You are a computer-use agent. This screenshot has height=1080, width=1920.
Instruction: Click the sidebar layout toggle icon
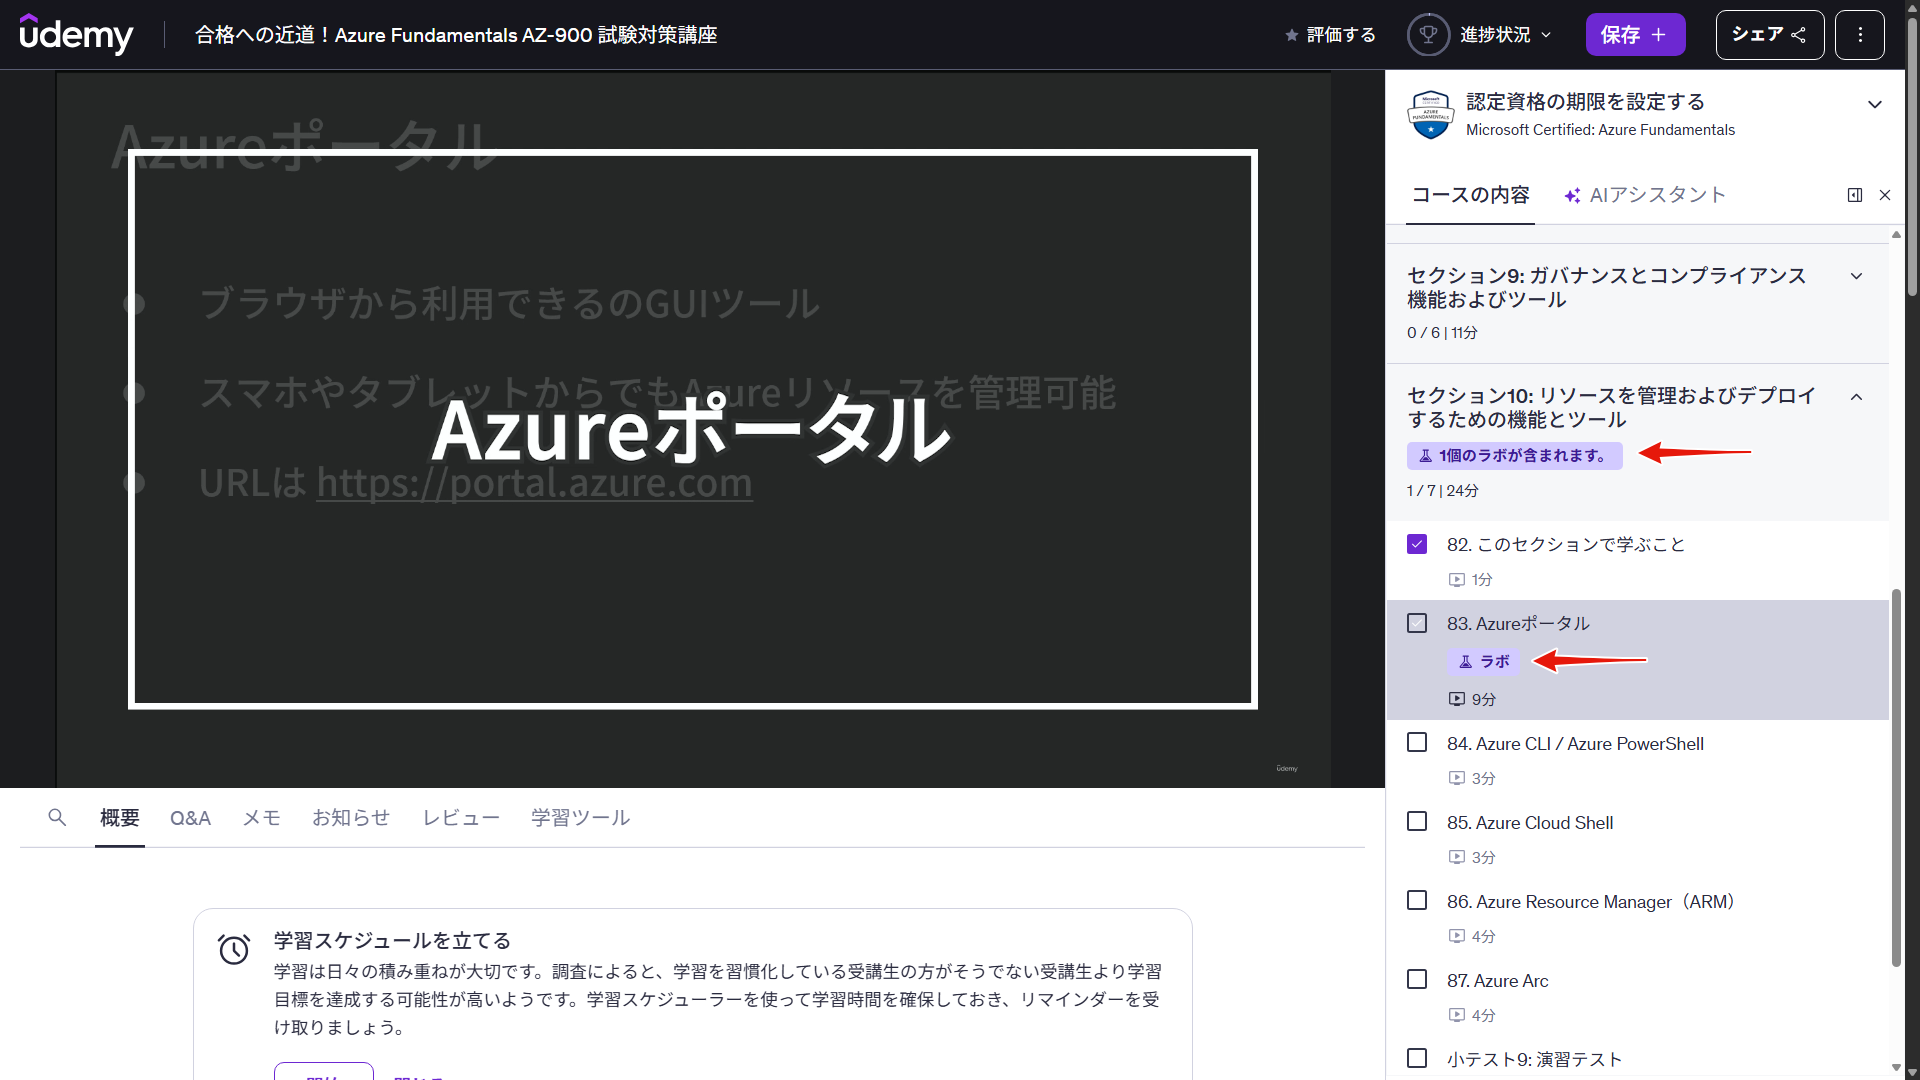tap(1855, 195)
